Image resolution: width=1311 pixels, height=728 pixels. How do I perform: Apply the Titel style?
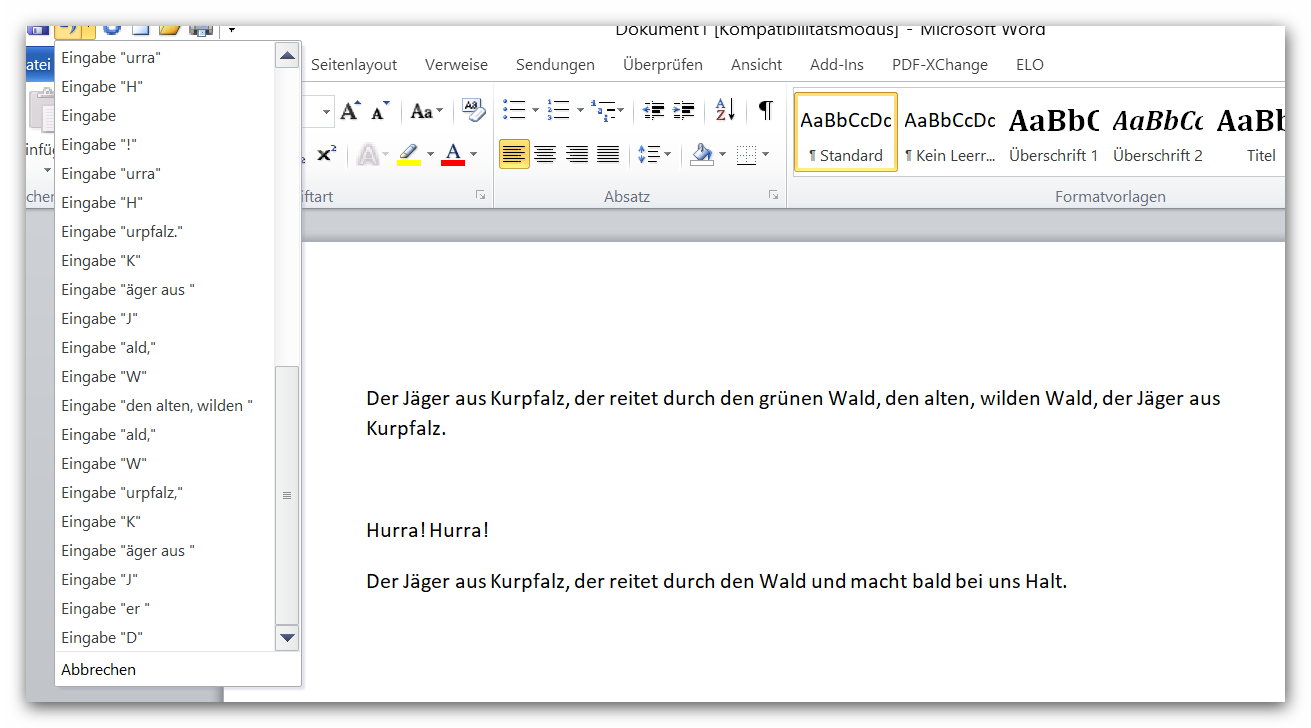click(x=1248, y=133)
